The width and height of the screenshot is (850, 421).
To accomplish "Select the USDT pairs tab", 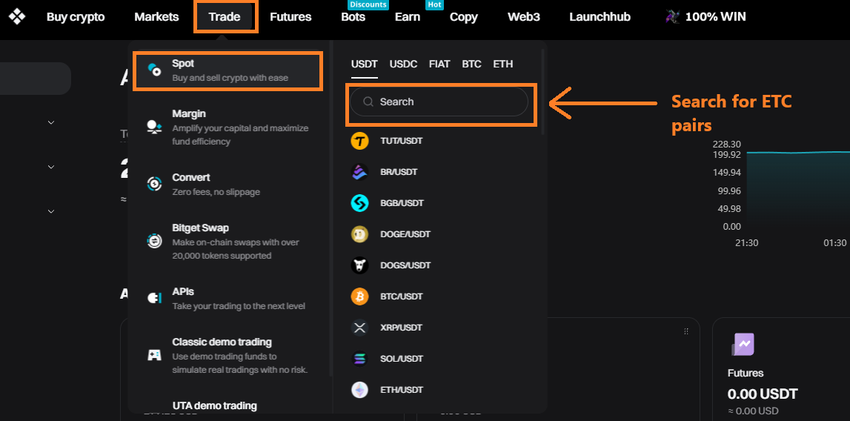I will tap(364, 64).
